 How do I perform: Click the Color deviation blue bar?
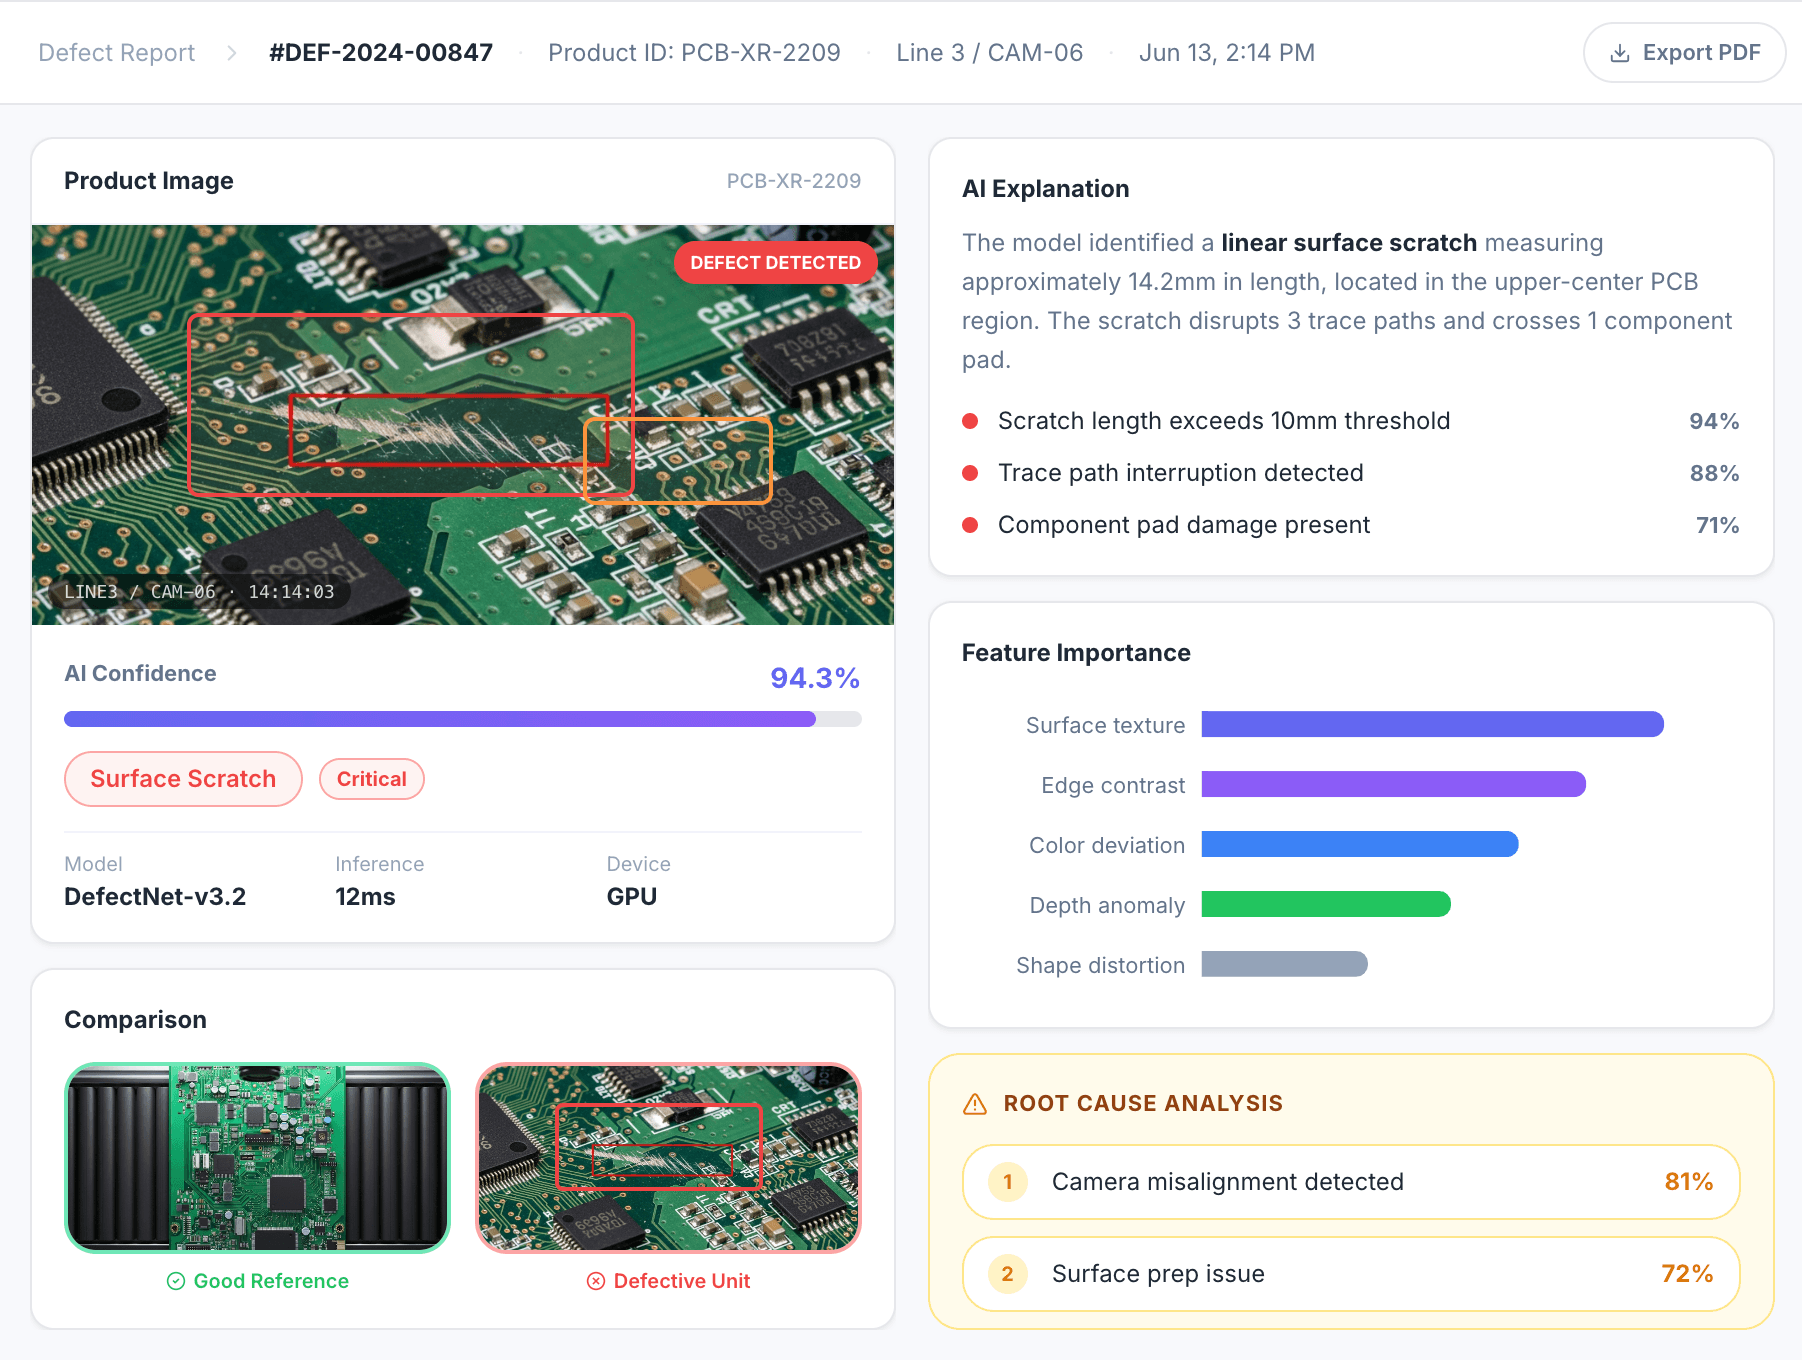[1360, 844]
